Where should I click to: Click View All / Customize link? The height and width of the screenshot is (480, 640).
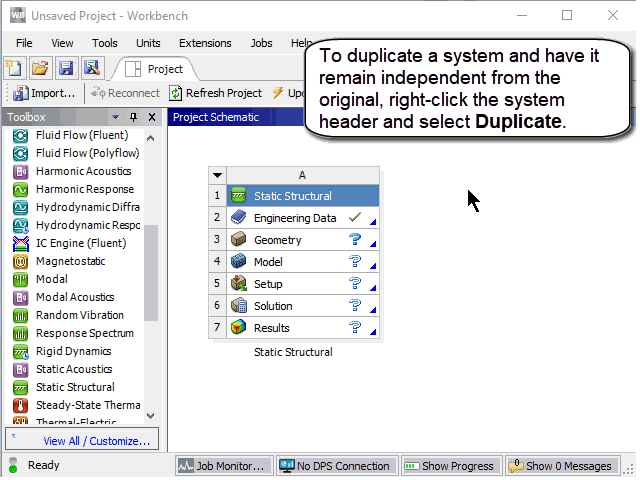point(96,440)
